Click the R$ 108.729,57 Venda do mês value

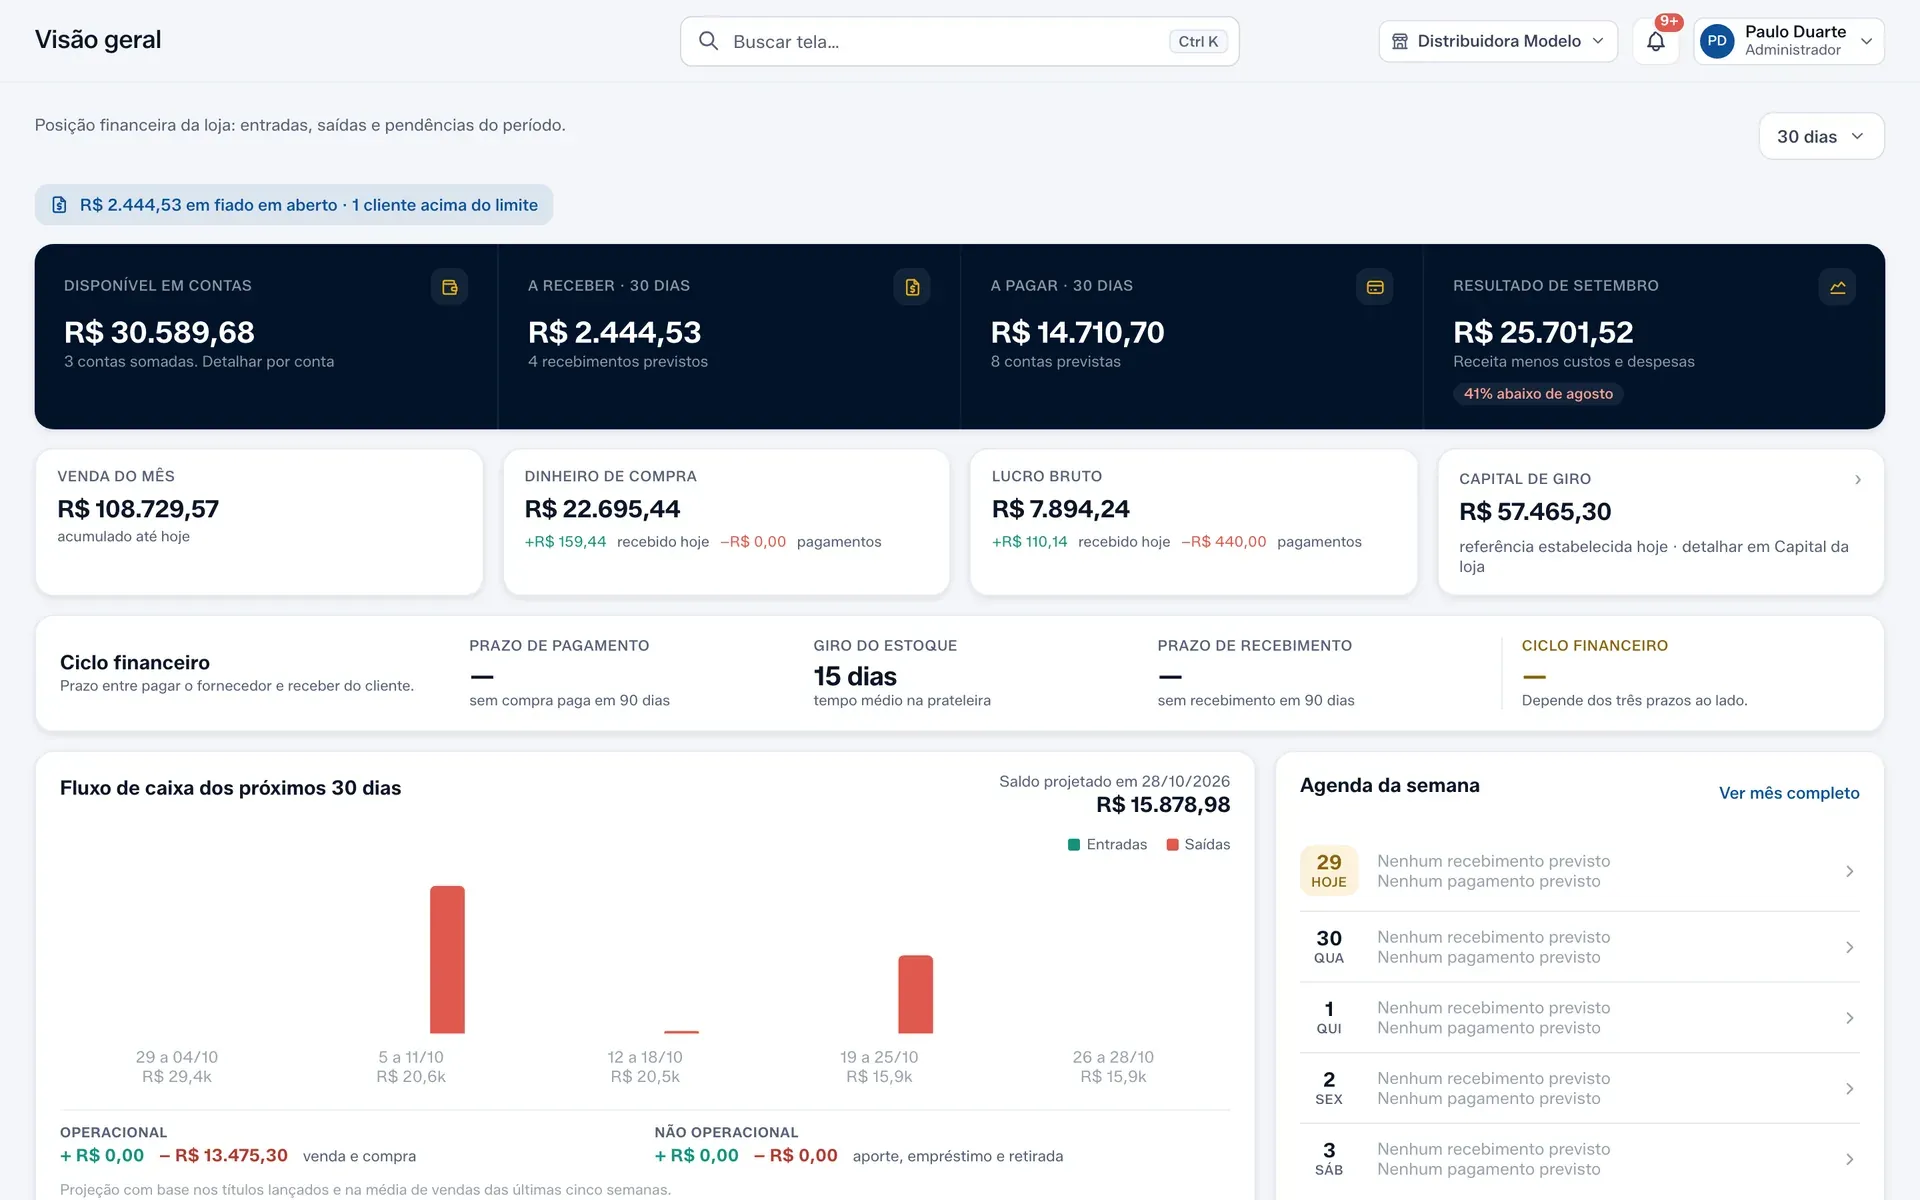138,509
